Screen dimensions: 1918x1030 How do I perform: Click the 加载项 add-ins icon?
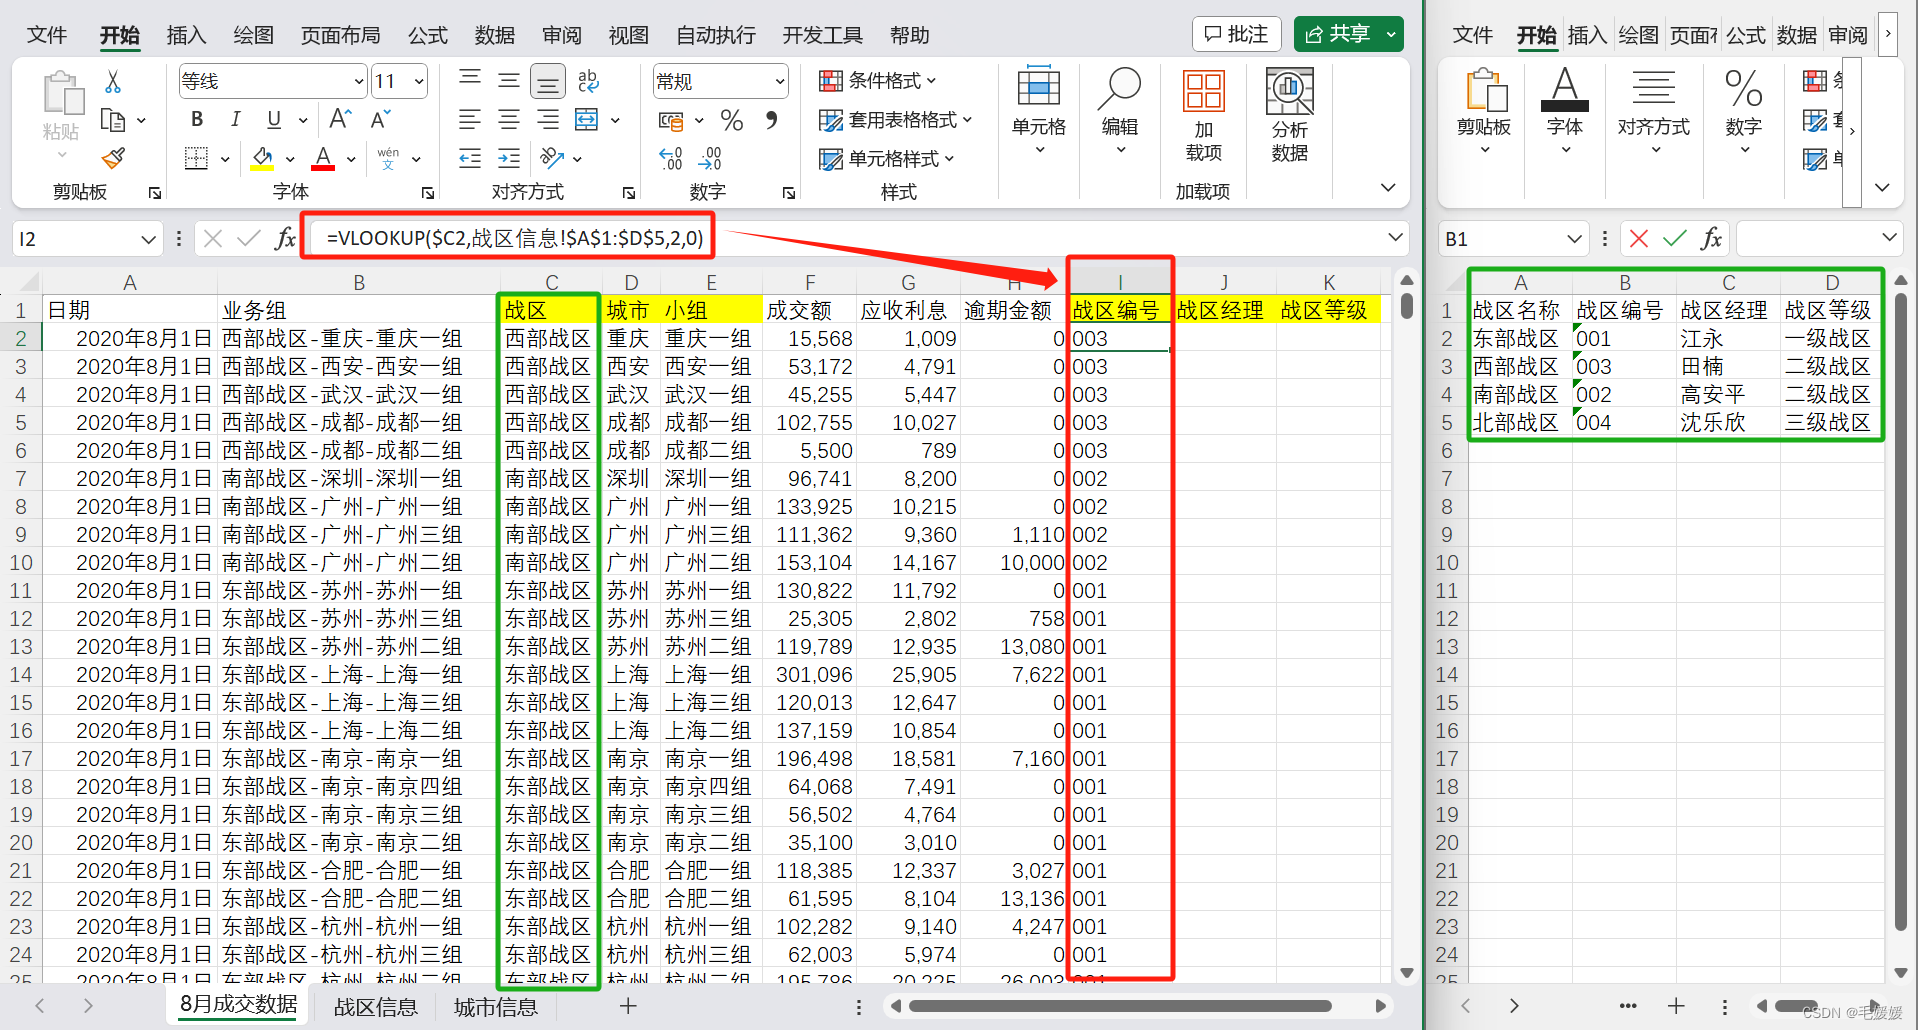pos(1204,115)
